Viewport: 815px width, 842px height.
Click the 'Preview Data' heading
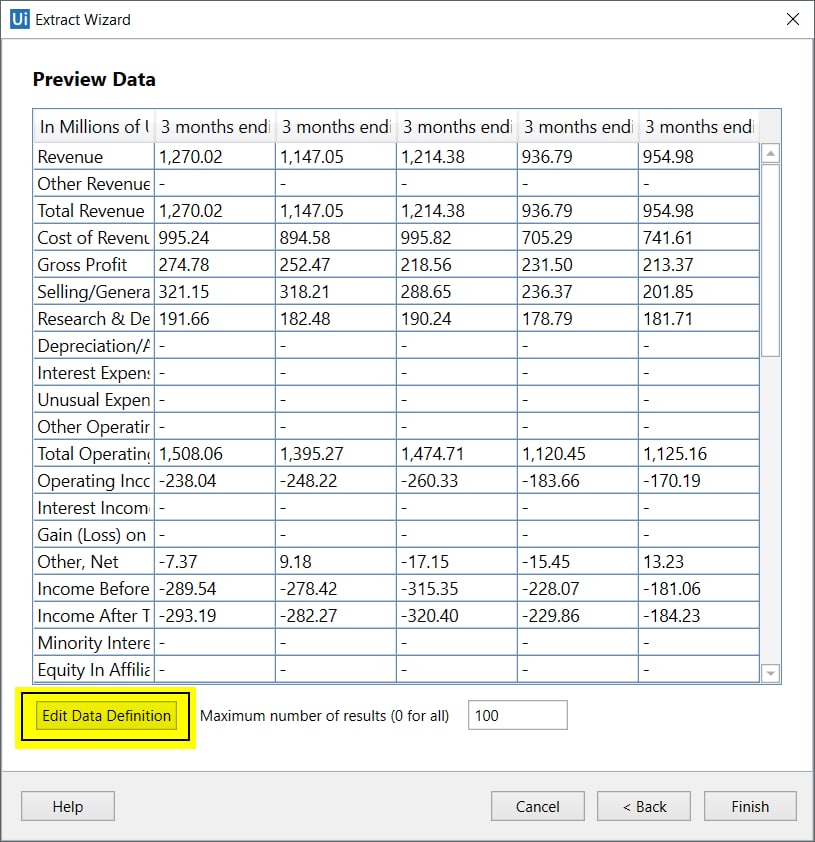[94, 79]
